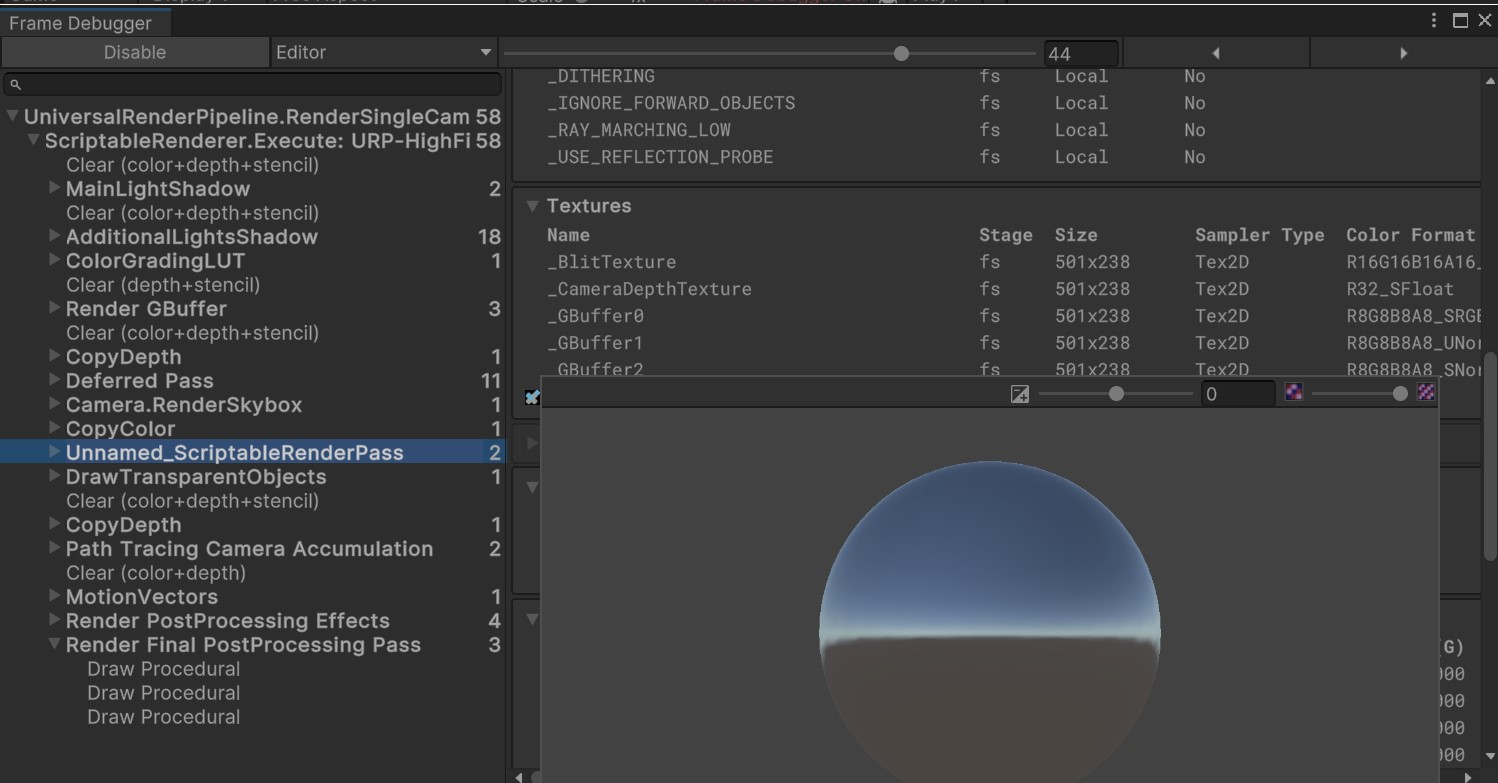Collapse the Textures section
This screenshot has height=783, width=1498.
coord(531,206)
